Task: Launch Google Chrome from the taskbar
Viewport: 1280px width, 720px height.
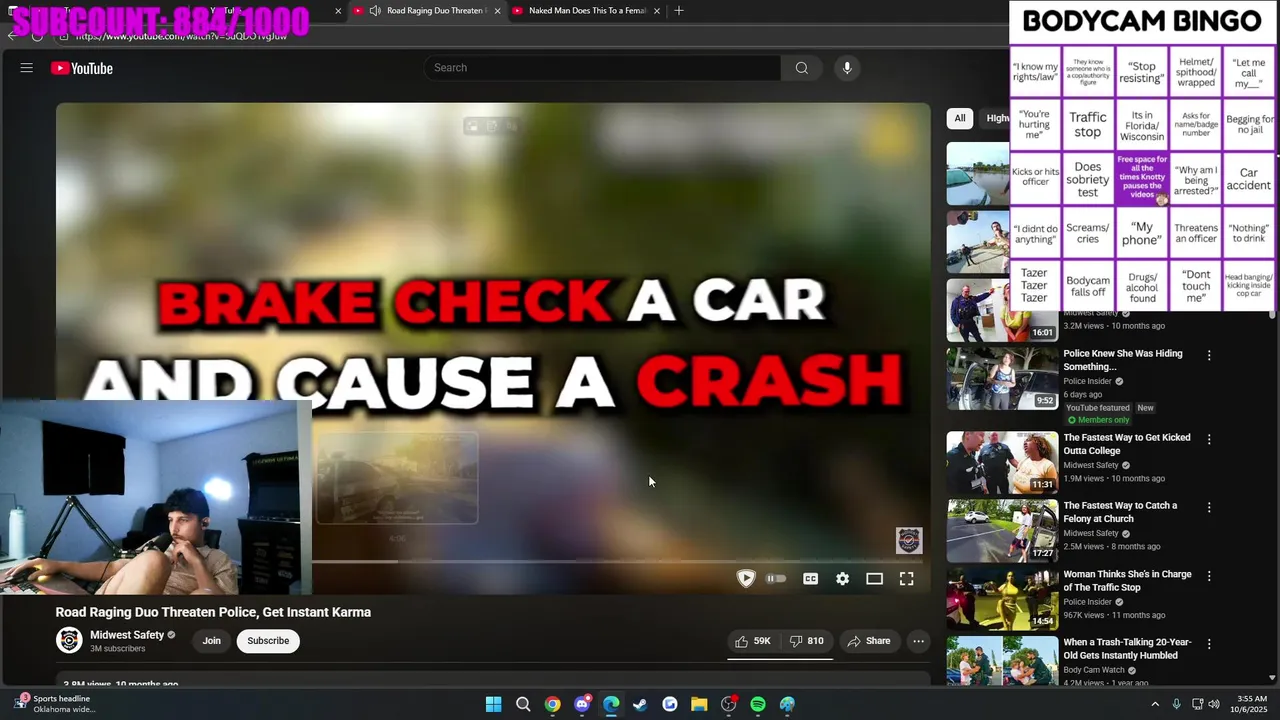Action: (552, 704)
